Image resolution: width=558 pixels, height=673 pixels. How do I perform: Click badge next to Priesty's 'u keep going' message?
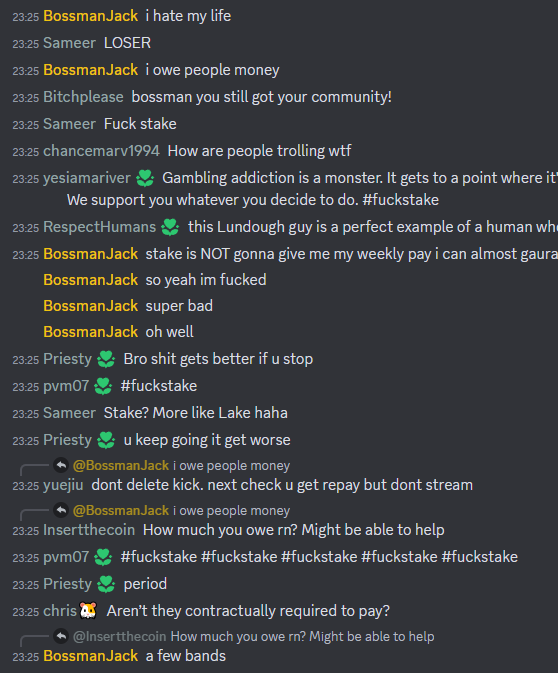[x=106, y=440]
